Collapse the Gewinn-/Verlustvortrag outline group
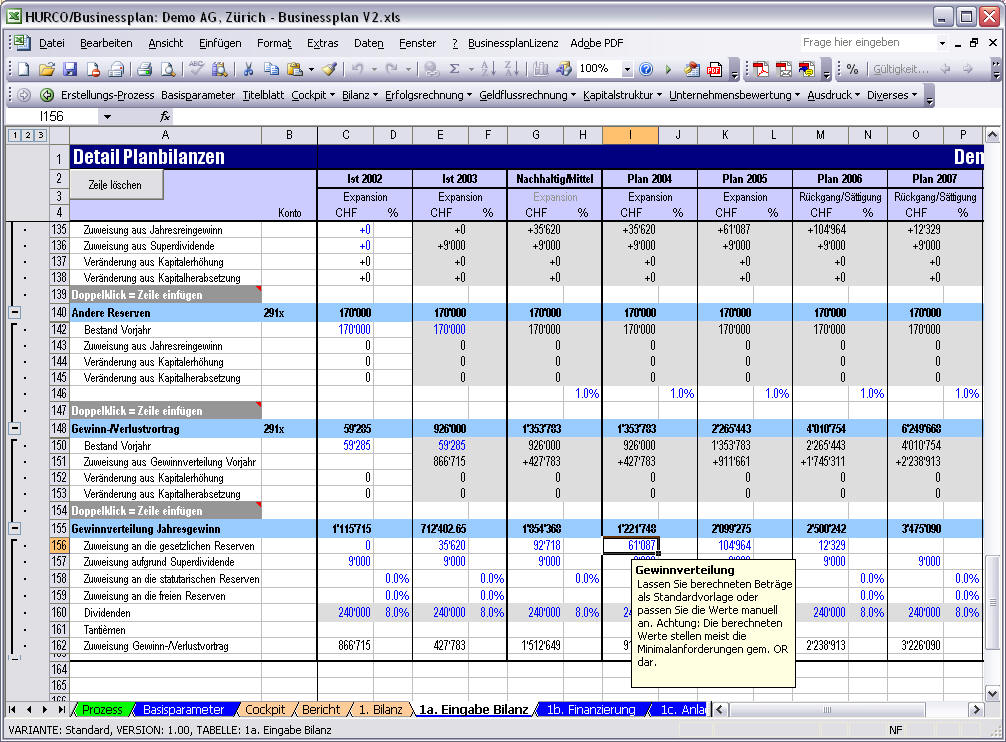Image resolution: width=1006 pixels, height=742 pixels. 14,428
